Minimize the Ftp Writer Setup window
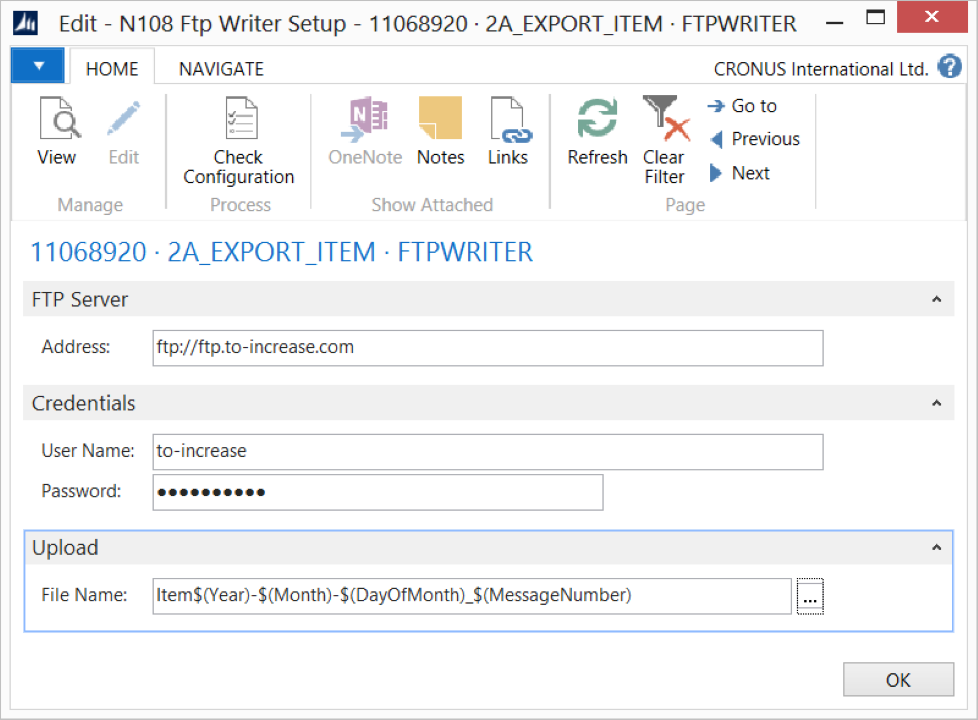 [x=834, y=22]
